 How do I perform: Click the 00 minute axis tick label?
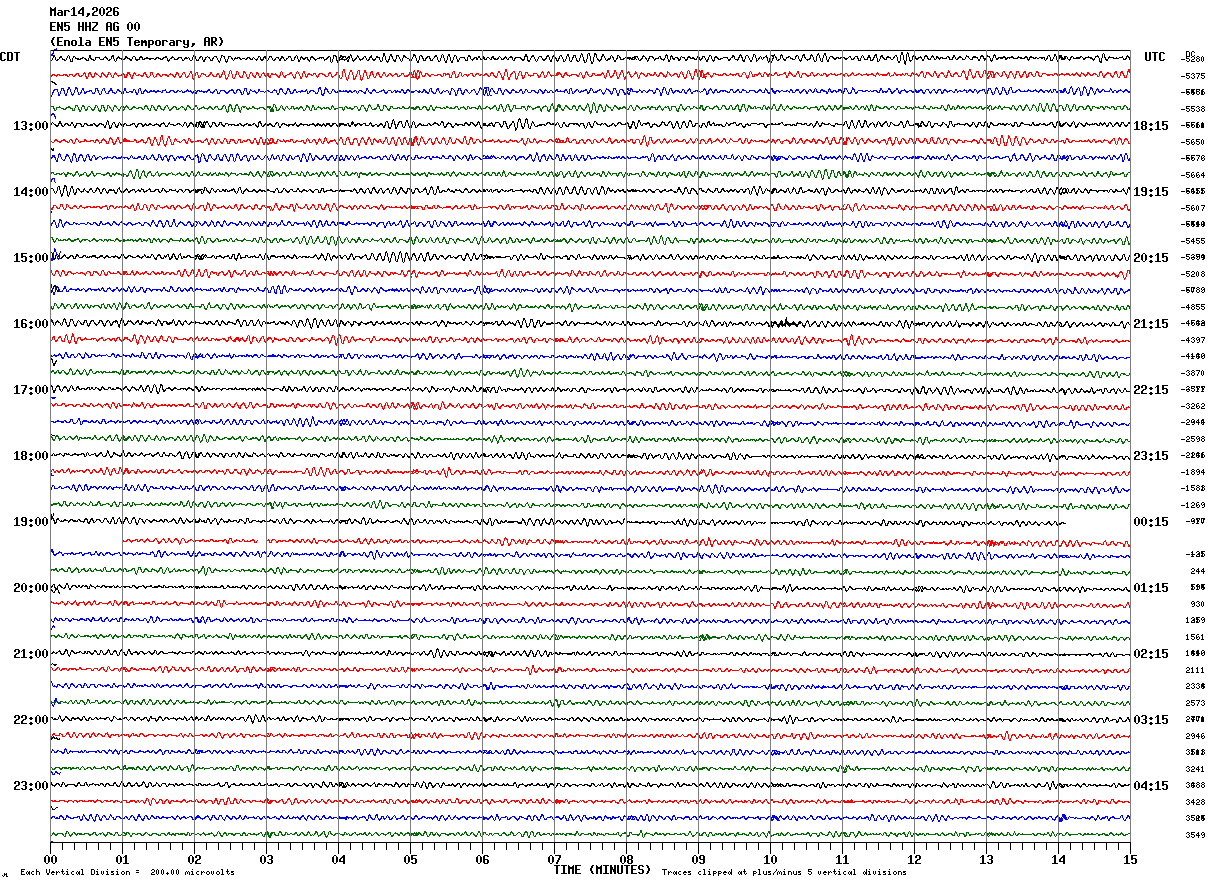pyautogui.click(x=50, y=859)
